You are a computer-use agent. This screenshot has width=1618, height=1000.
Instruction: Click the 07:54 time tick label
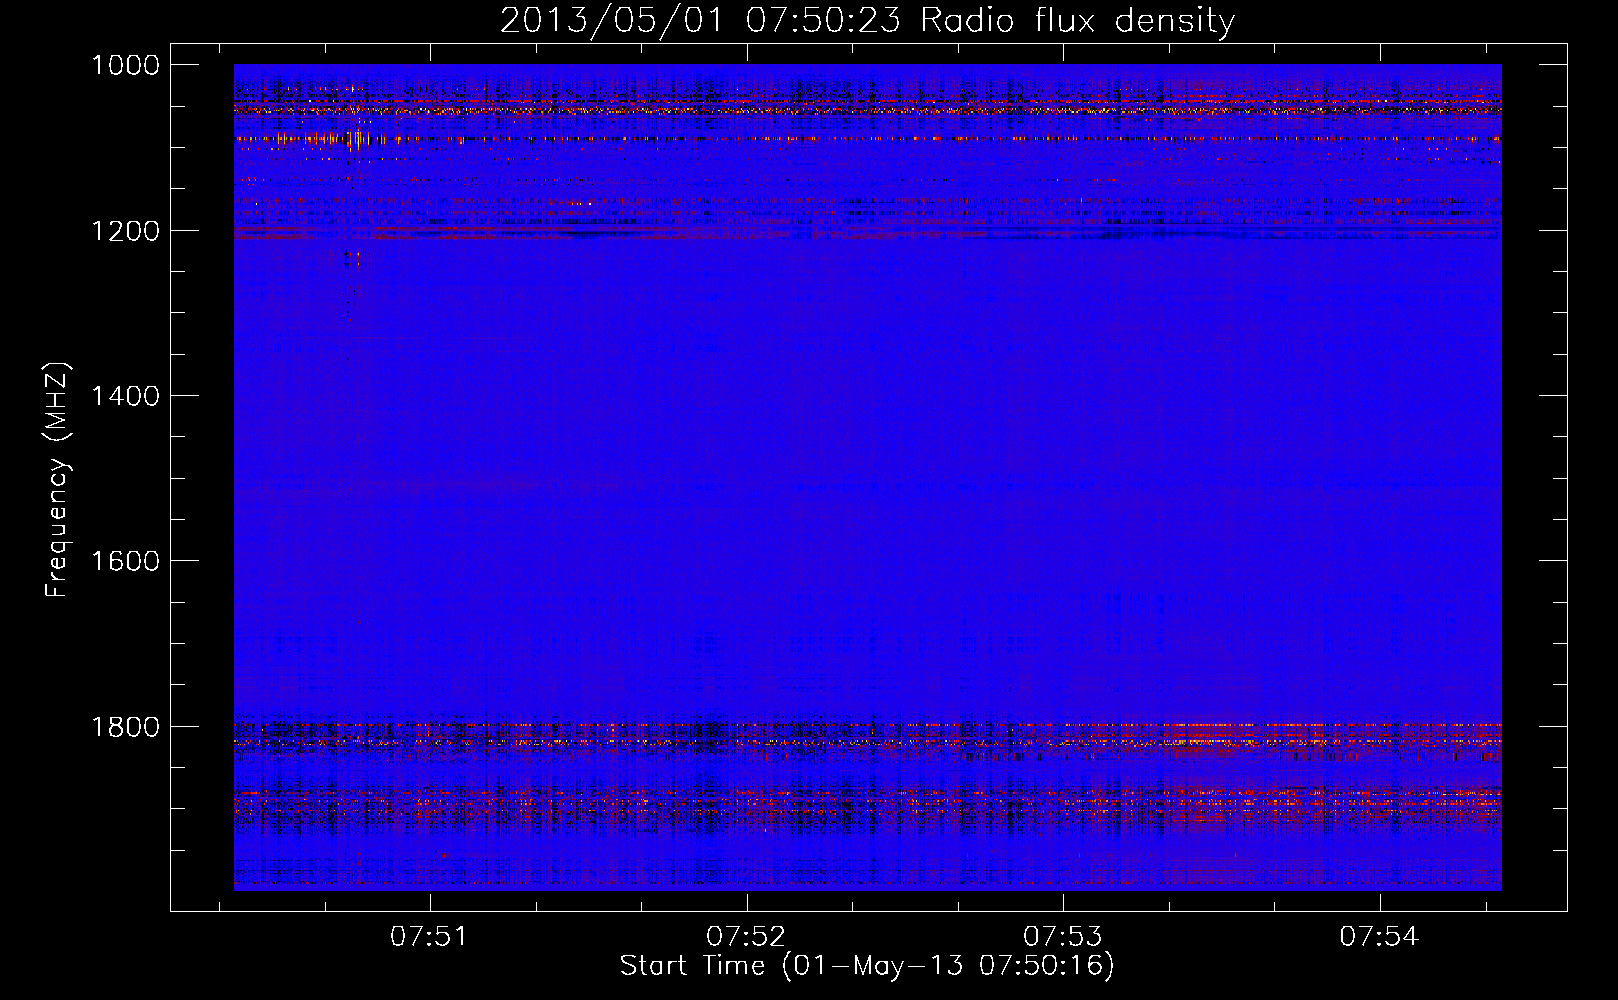coord(1379,937)
